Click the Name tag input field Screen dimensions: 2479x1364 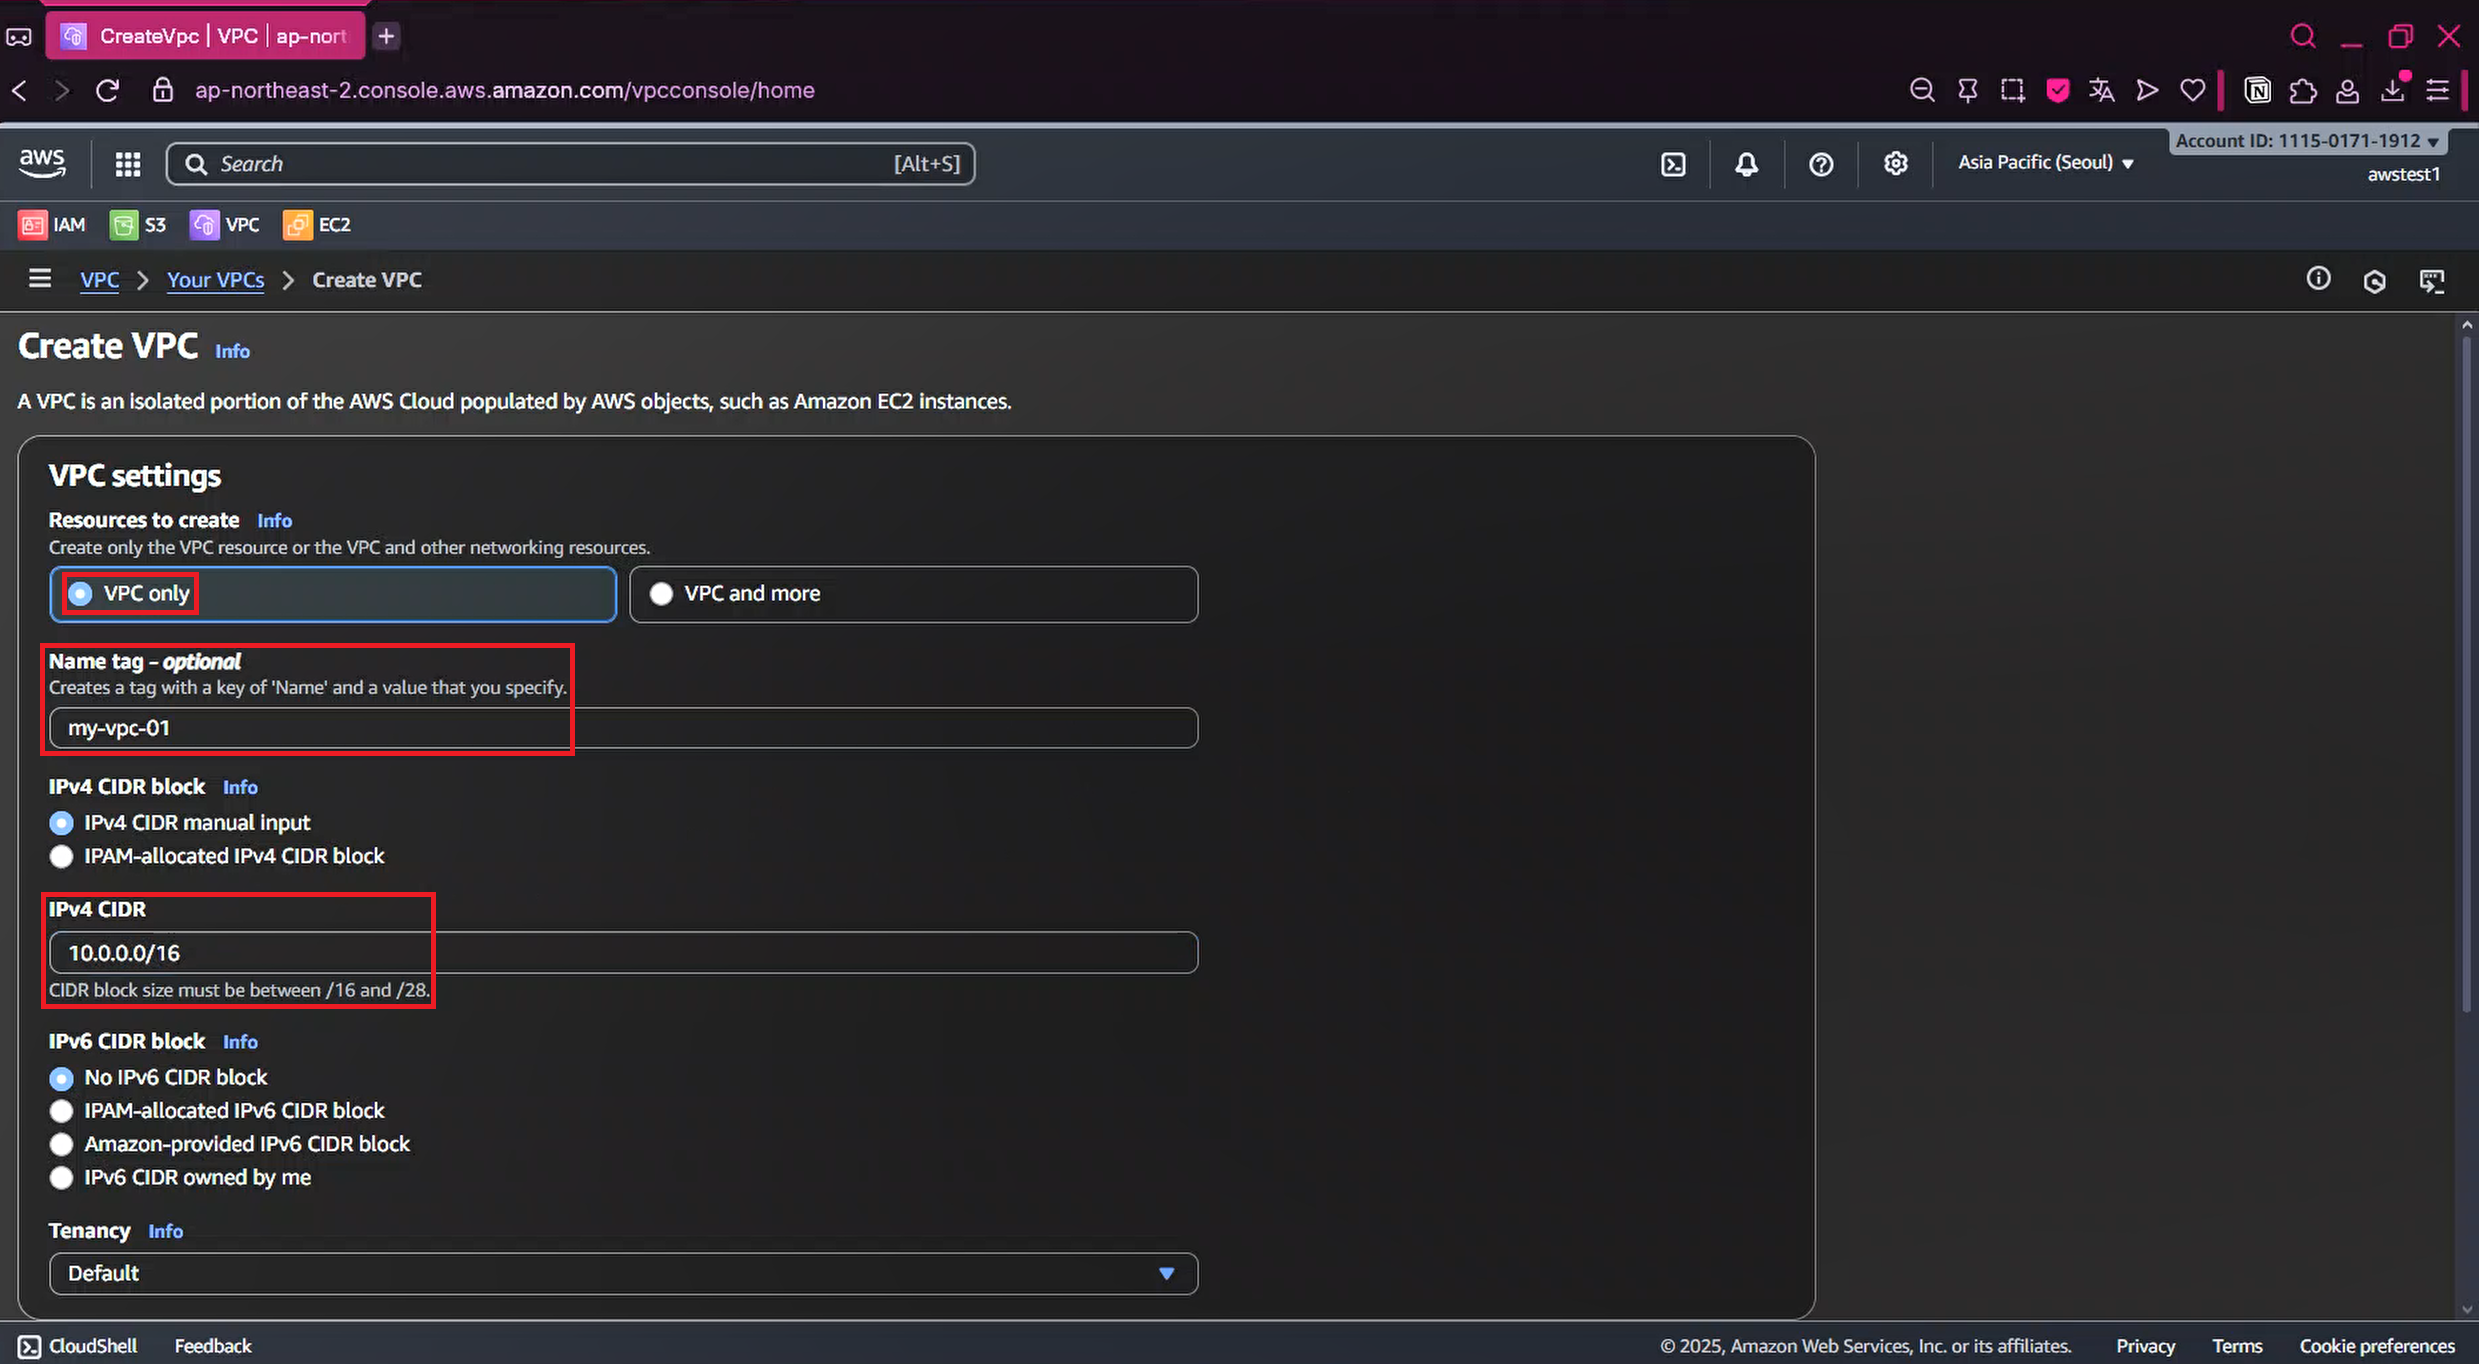622,728
